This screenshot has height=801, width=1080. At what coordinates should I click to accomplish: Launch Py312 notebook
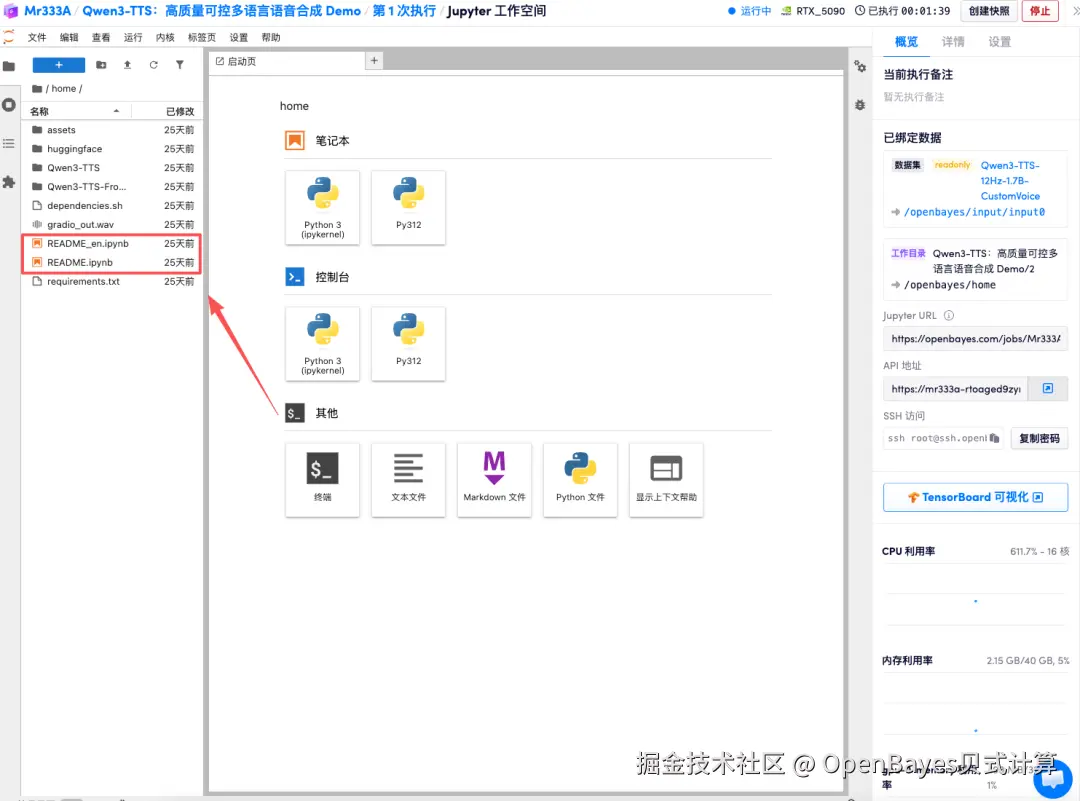coord(408,207)
